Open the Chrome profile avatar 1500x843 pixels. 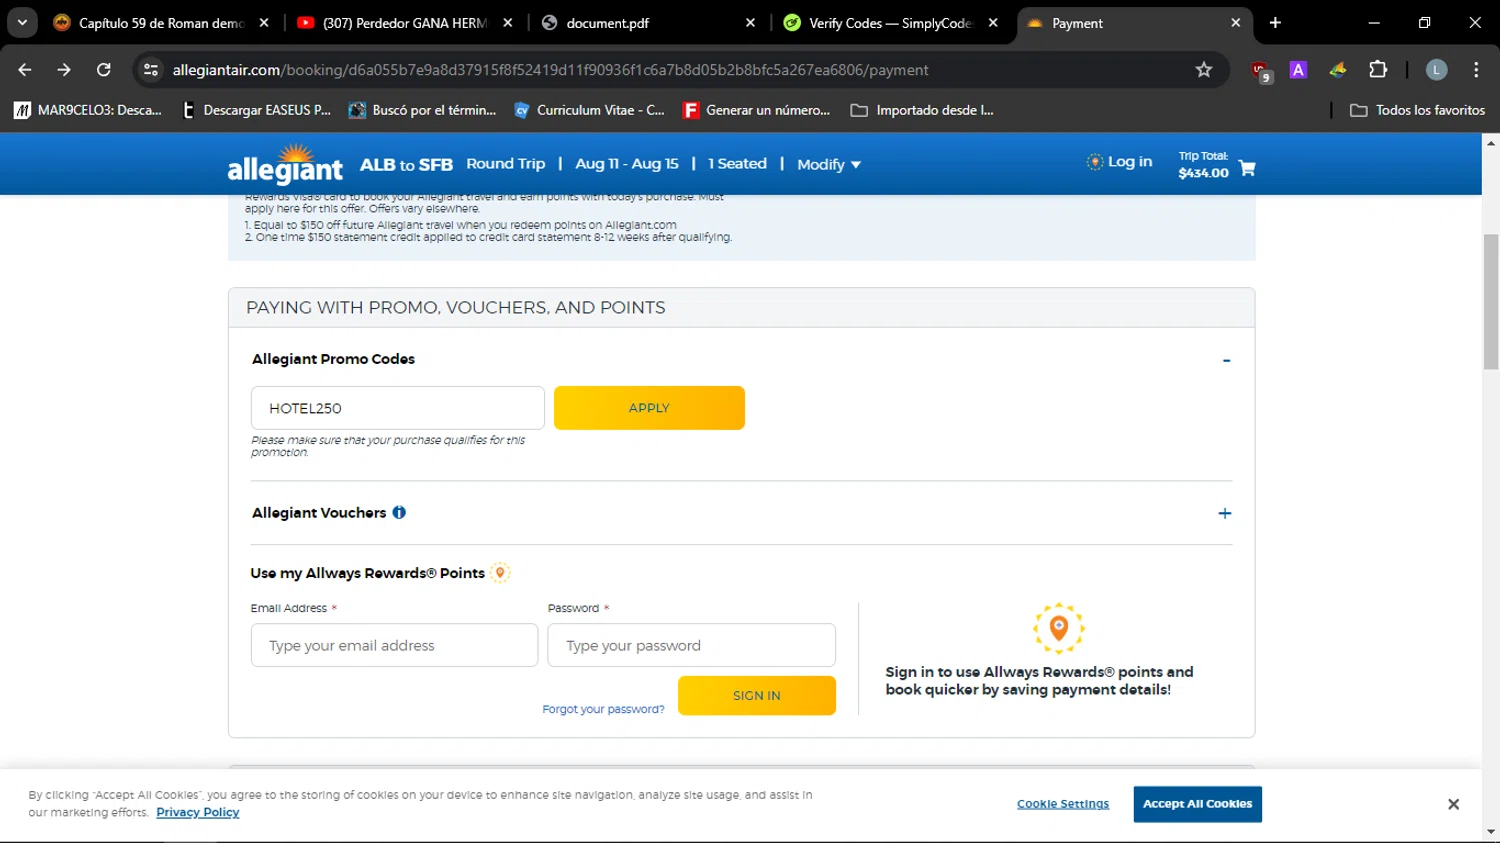[x=1436, y=70]
